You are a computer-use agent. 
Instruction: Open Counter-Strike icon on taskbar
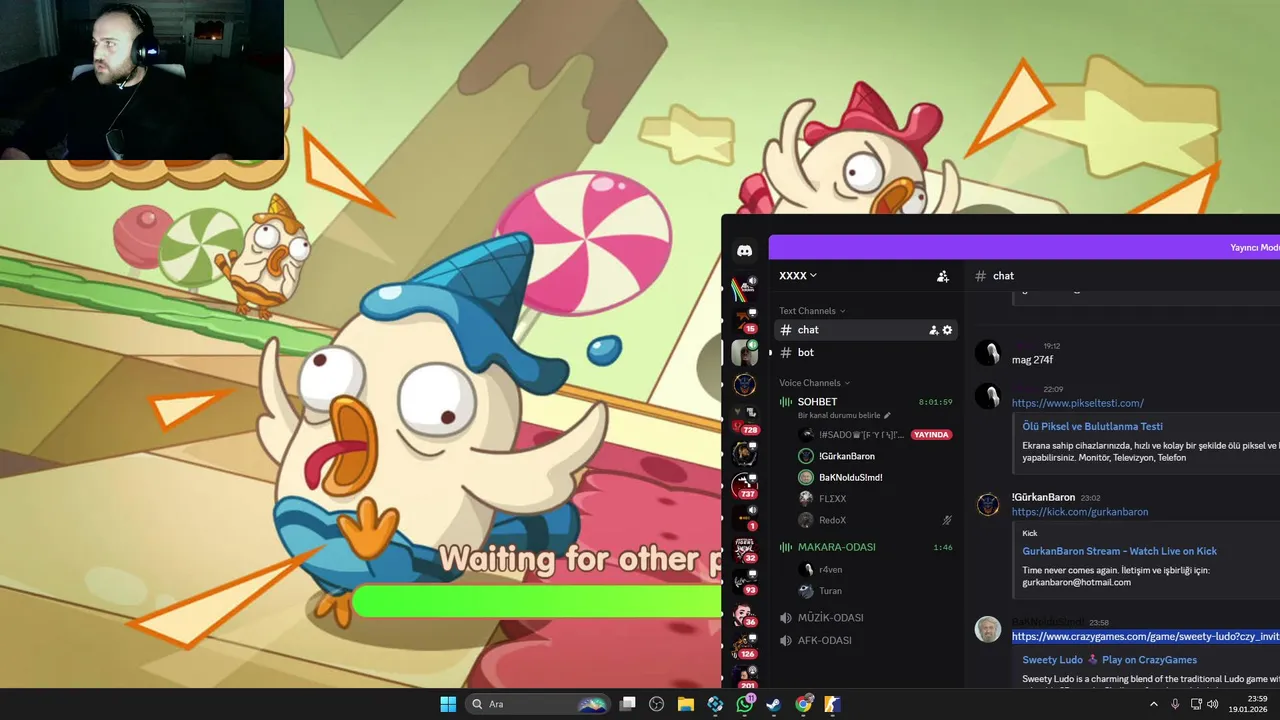click(832, 704)
